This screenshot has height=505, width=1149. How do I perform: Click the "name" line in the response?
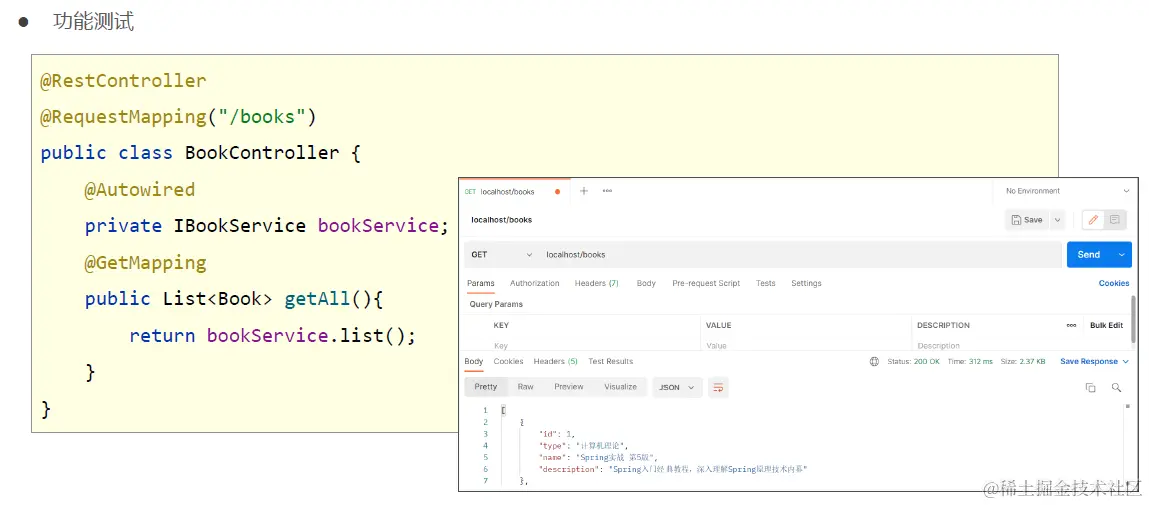click(x=599, y=457)
